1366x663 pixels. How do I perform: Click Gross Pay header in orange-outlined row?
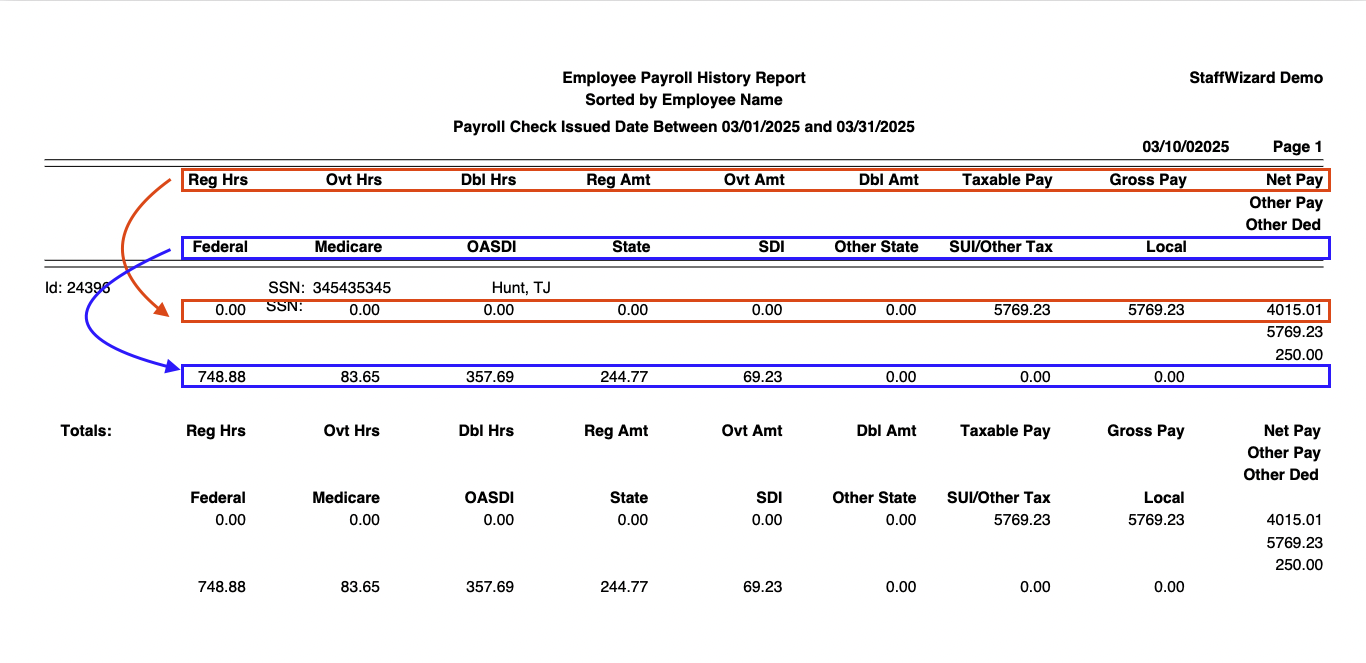[x=1148, y=180]
